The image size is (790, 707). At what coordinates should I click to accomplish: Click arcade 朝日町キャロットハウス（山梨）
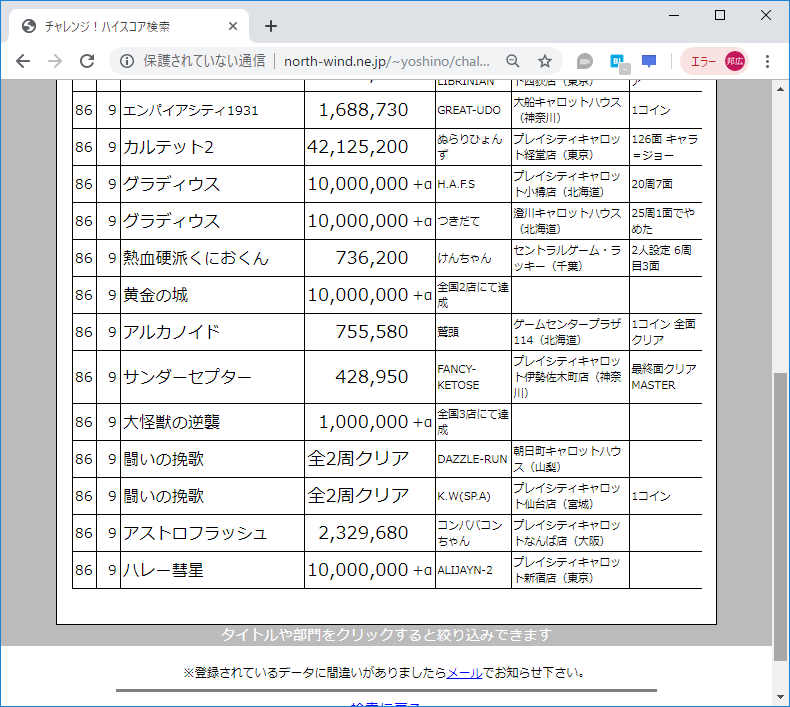(x=567, y=459)
